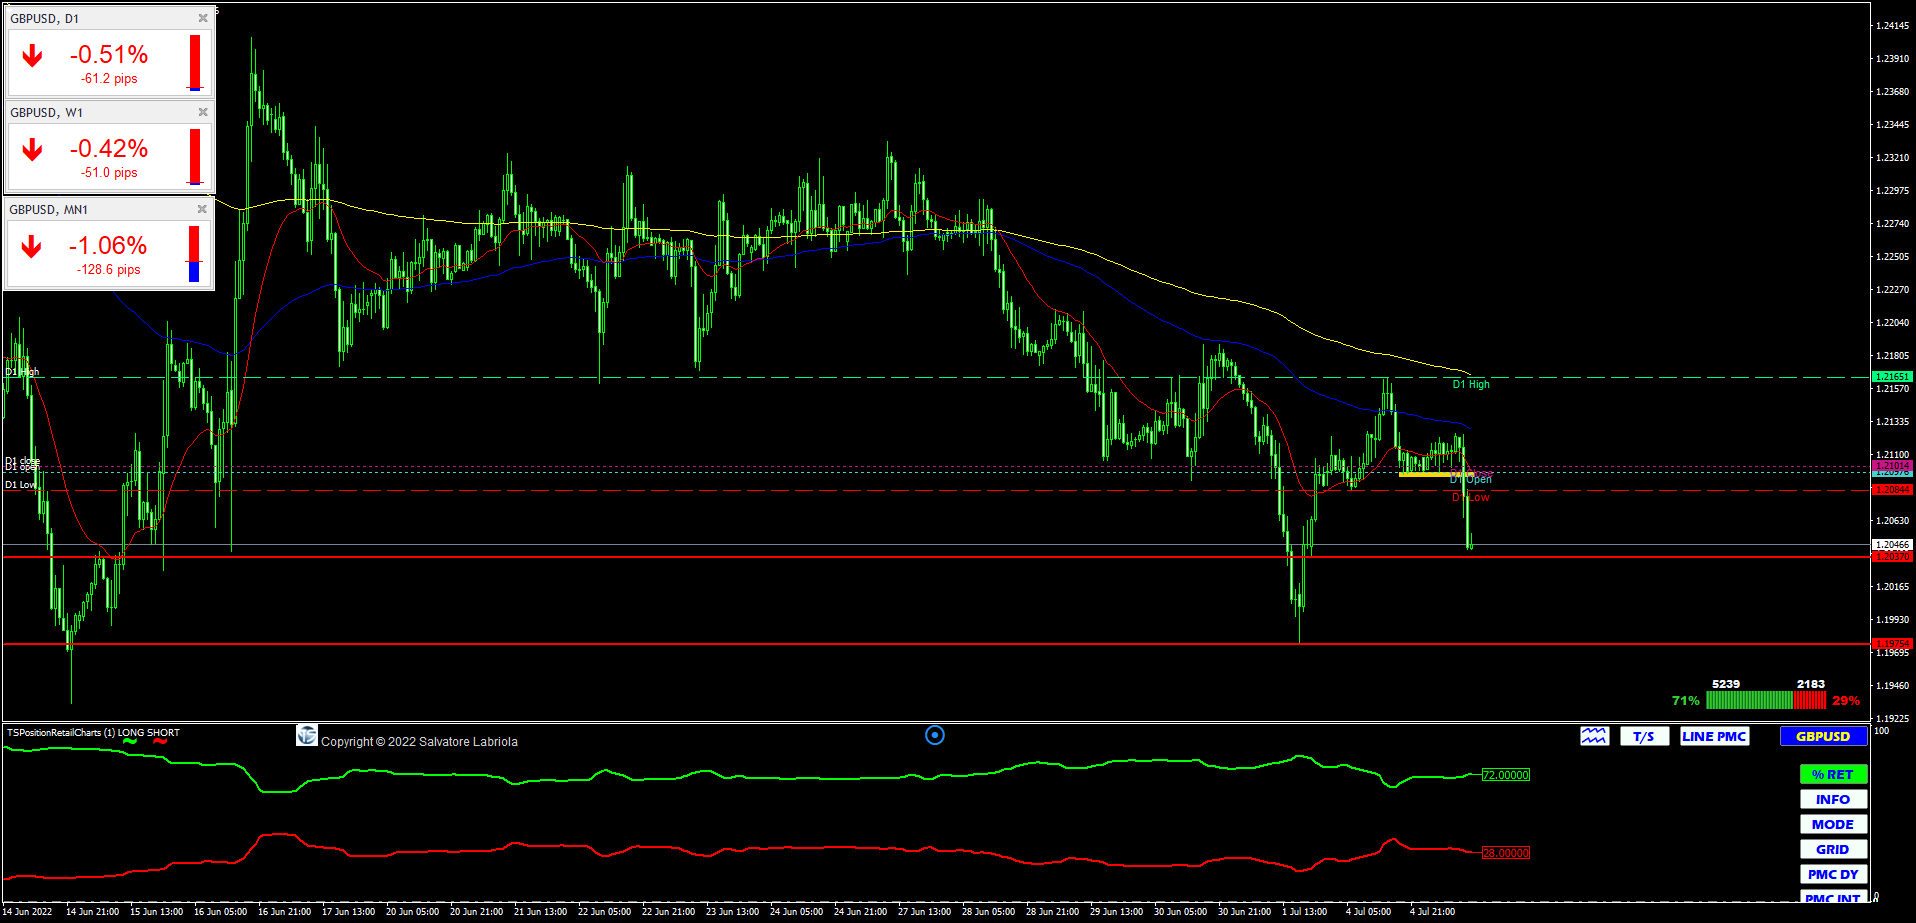
Task: Toggle the green % RET button
Action: click(1833, 774)
